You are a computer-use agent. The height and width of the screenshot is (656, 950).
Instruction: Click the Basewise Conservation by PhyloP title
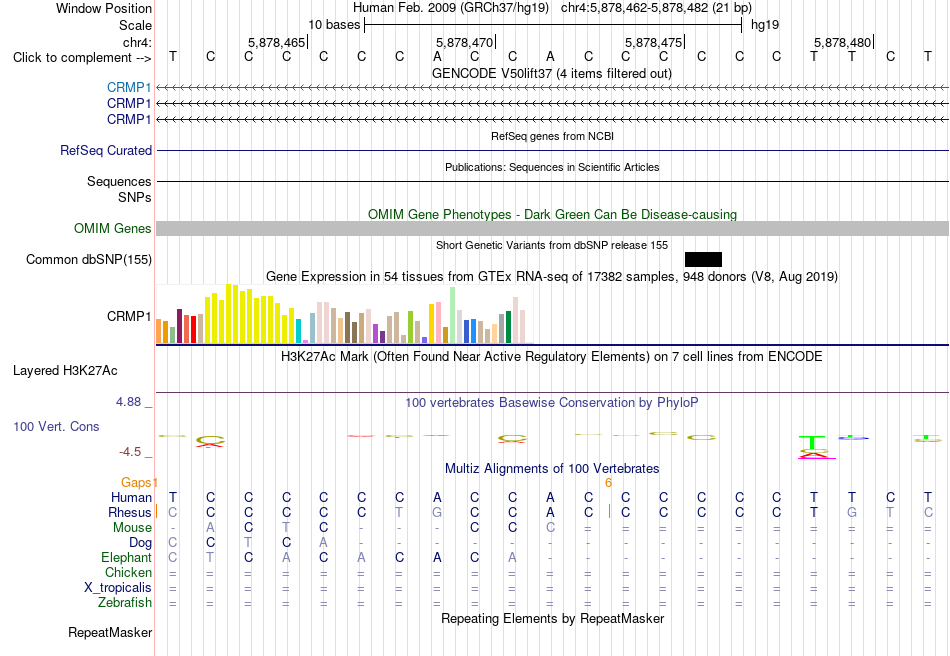pyautogui.click(x=552, y=402)
